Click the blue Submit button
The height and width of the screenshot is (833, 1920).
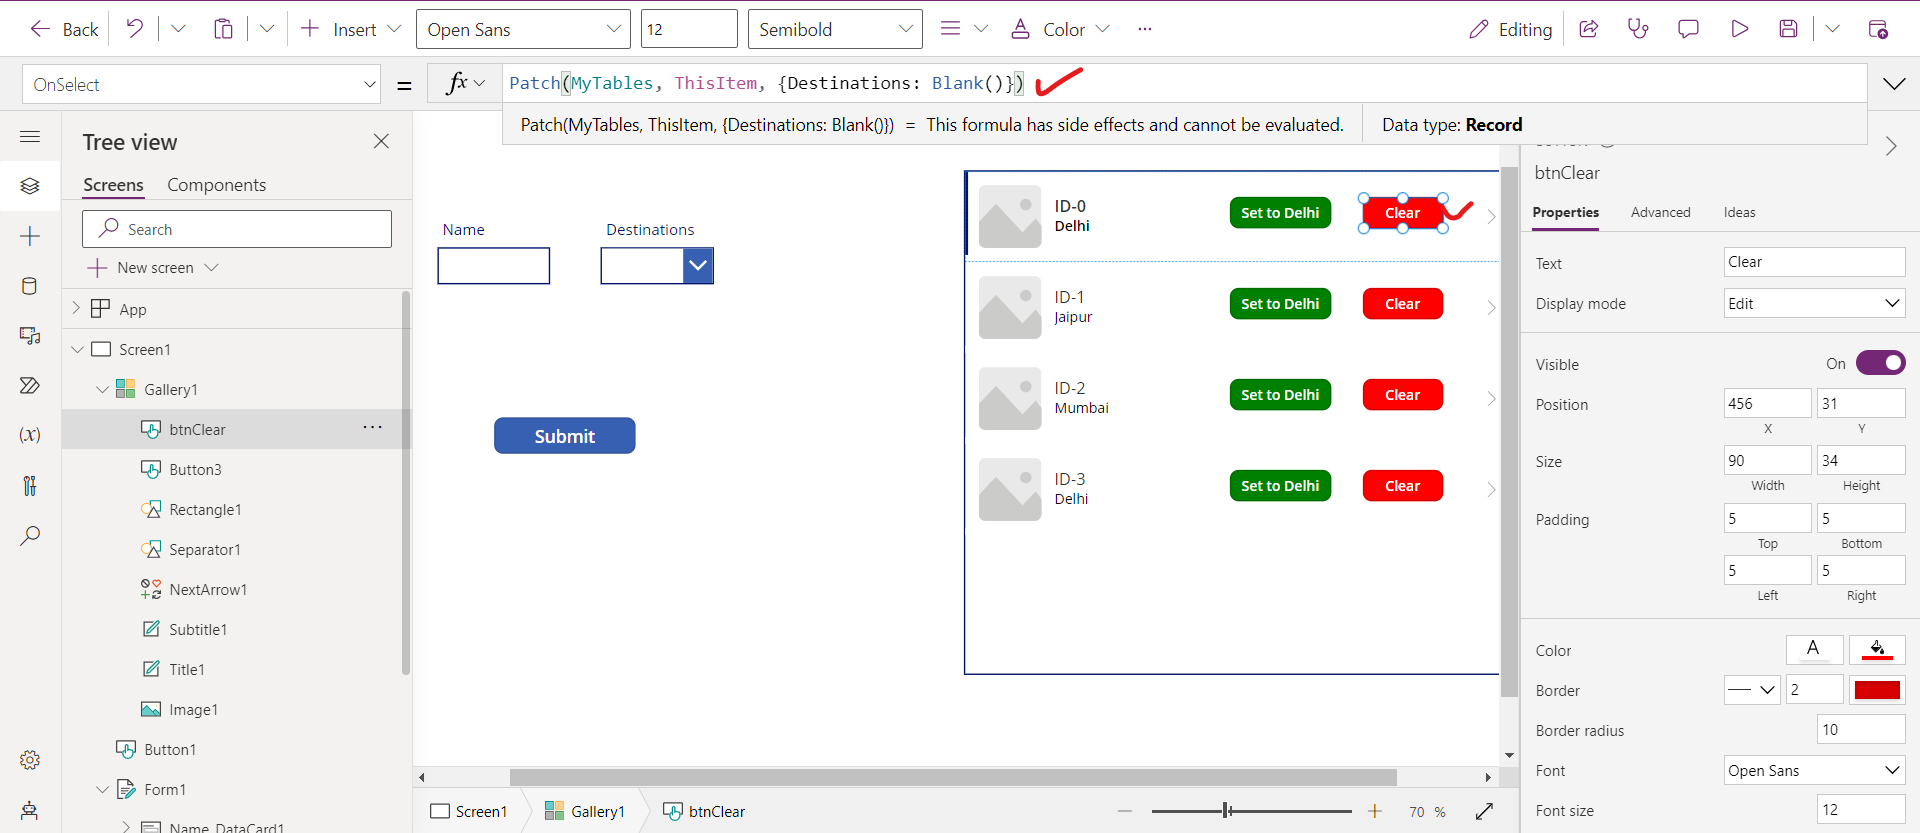(564, 436)
